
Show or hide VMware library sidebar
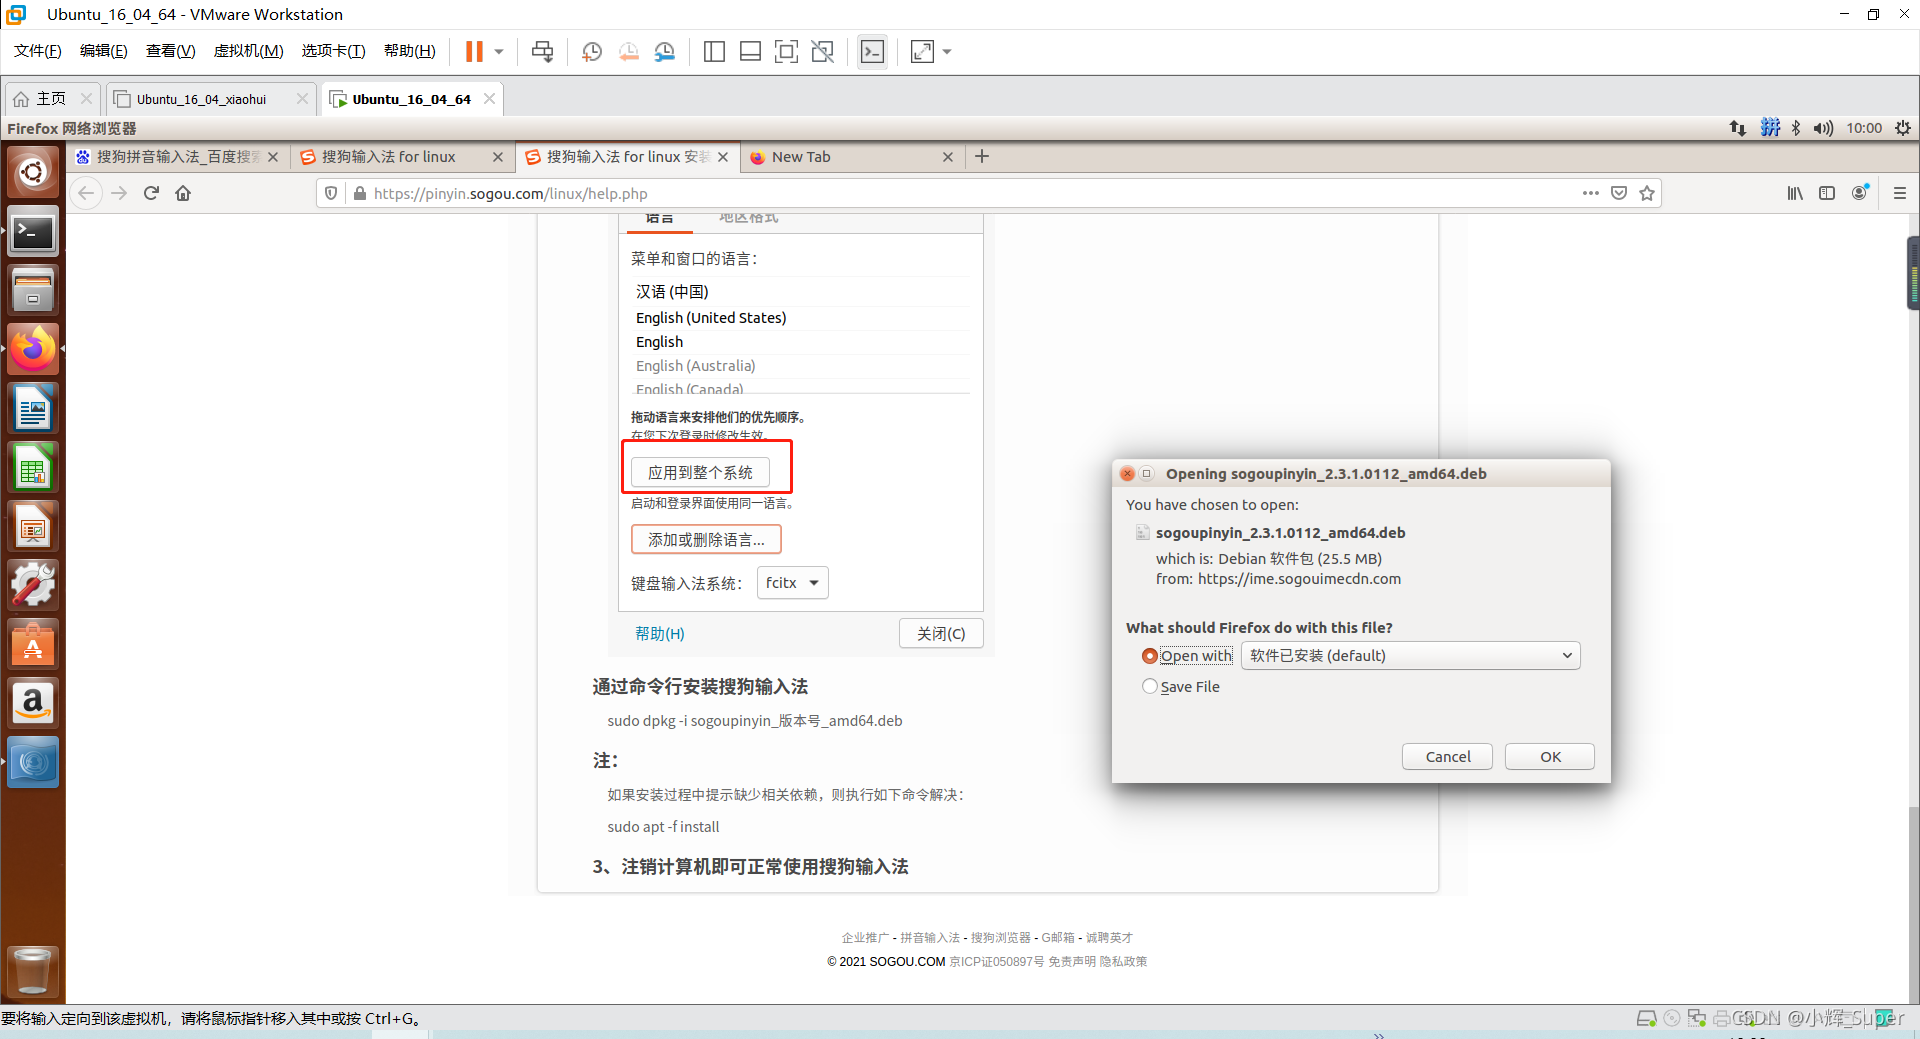714,52
